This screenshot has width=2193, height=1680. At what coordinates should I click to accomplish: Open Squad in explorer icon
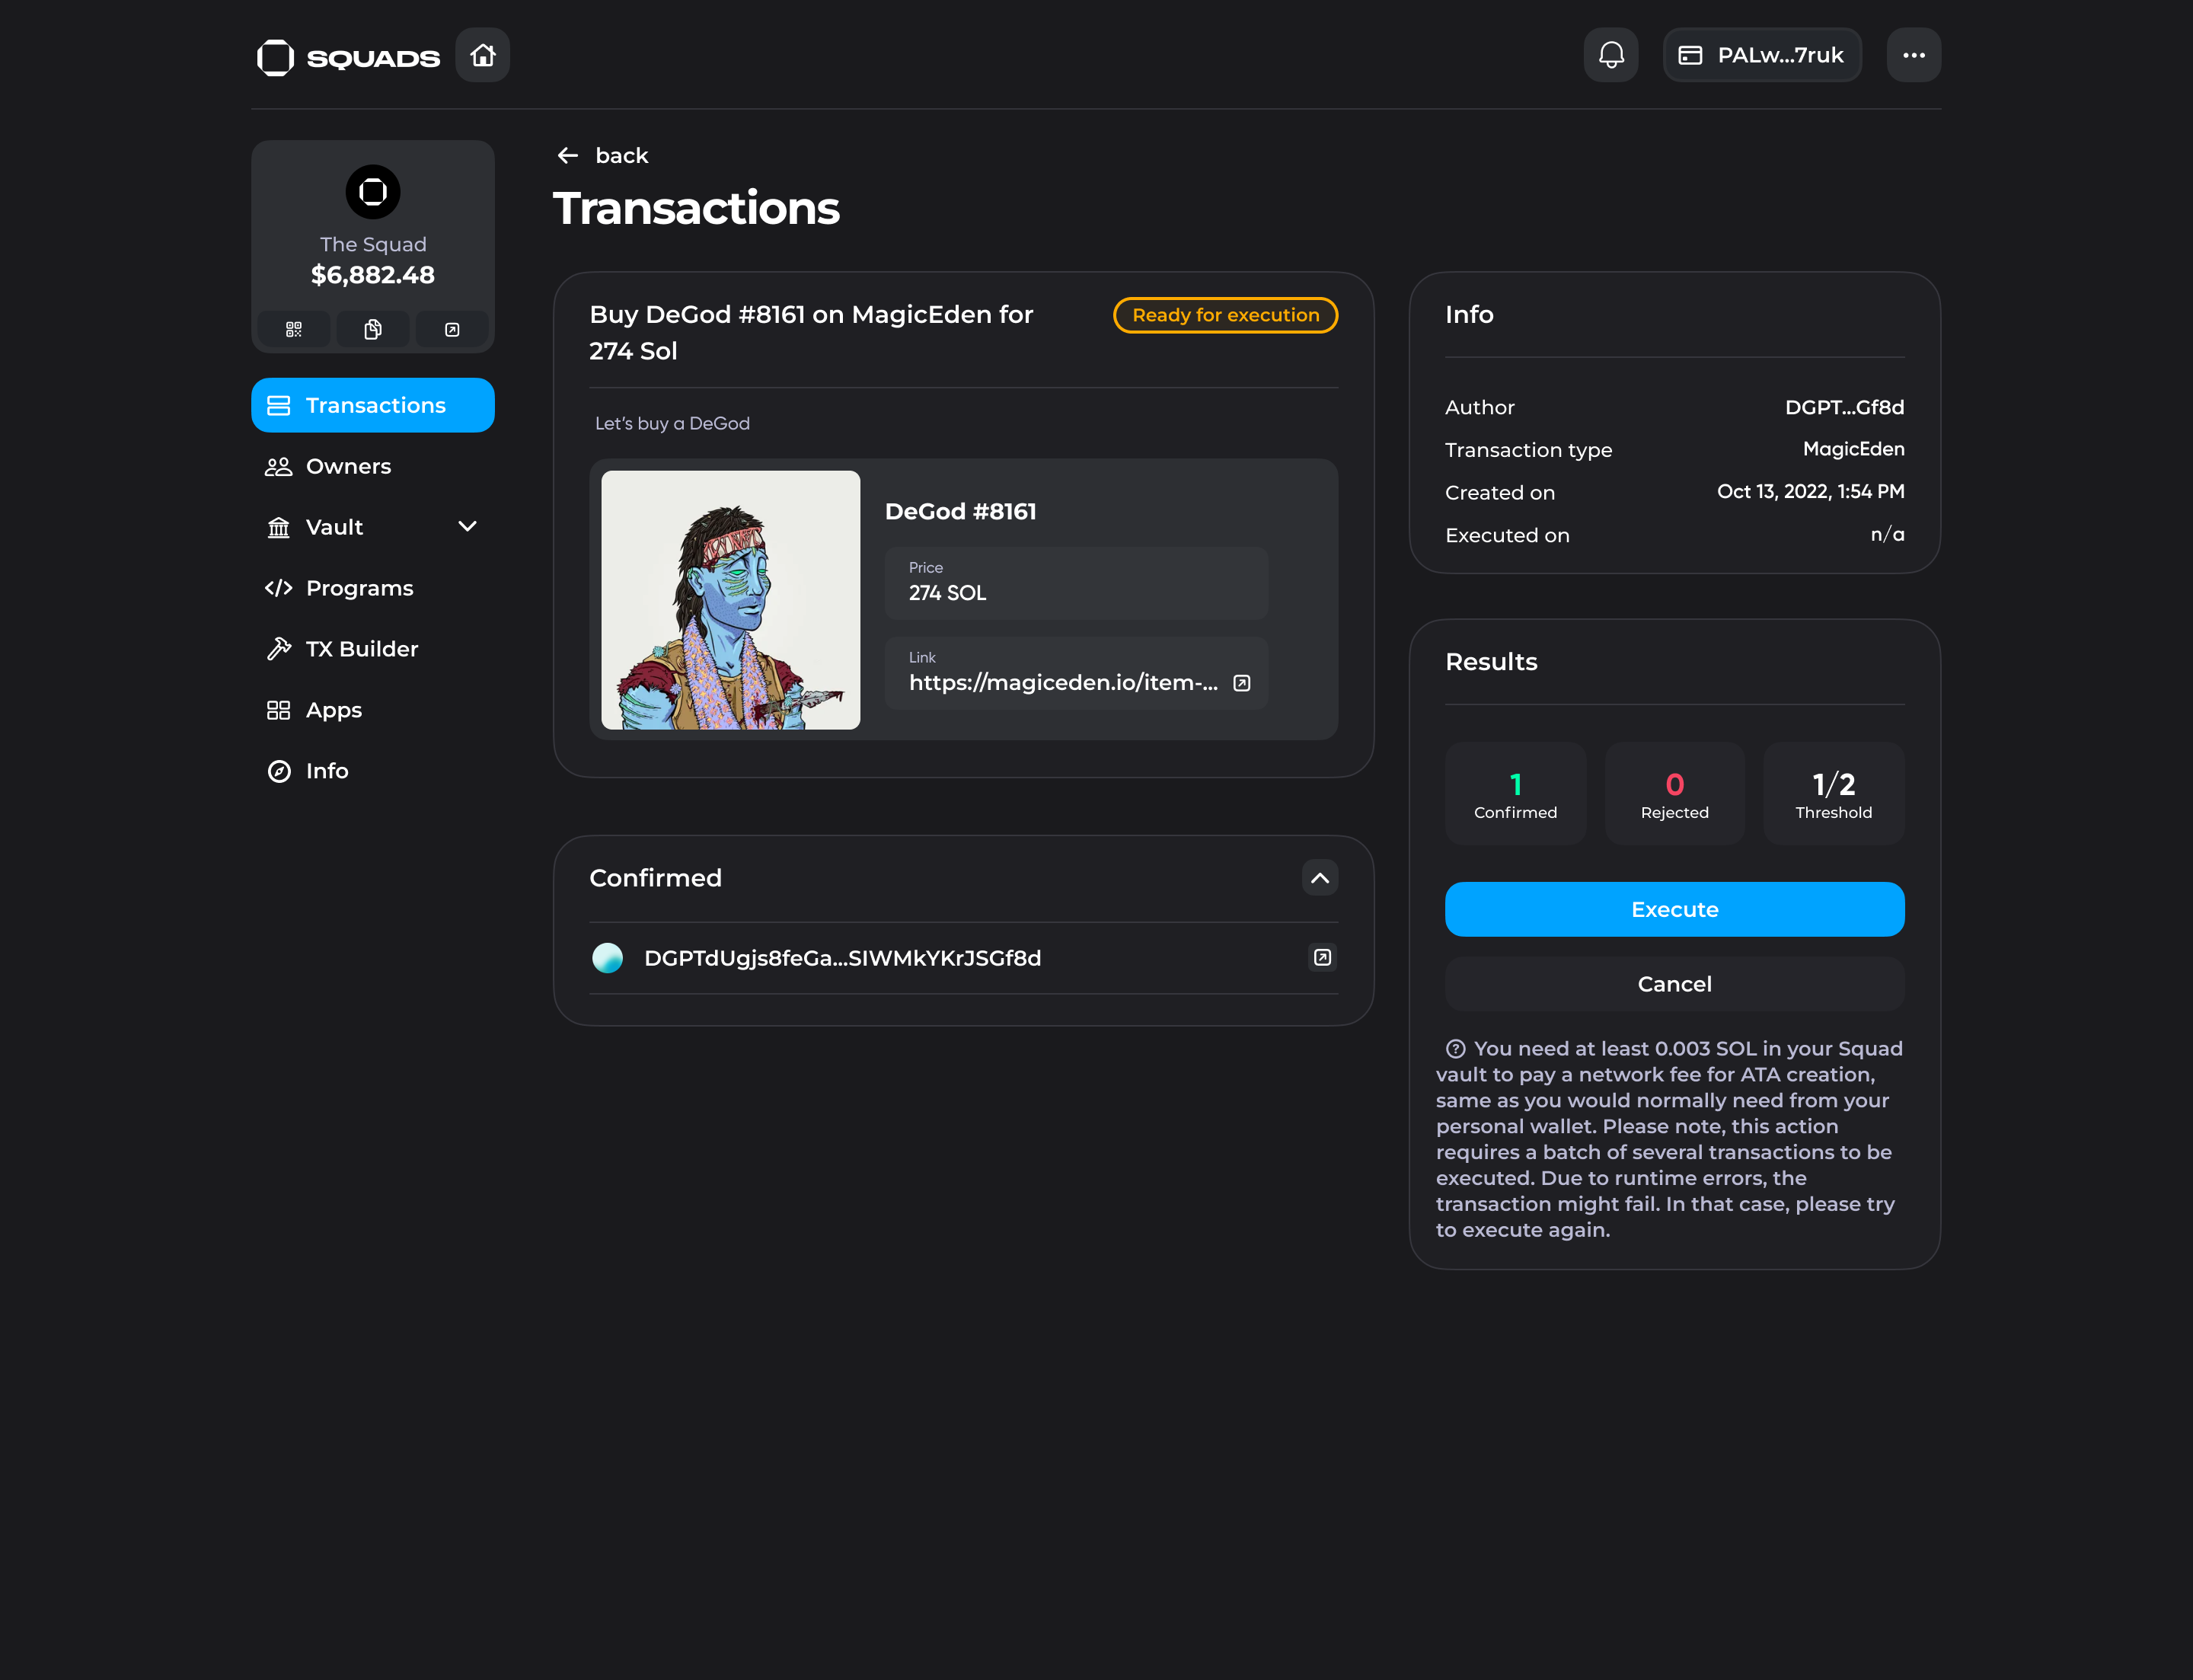[452, 329]
